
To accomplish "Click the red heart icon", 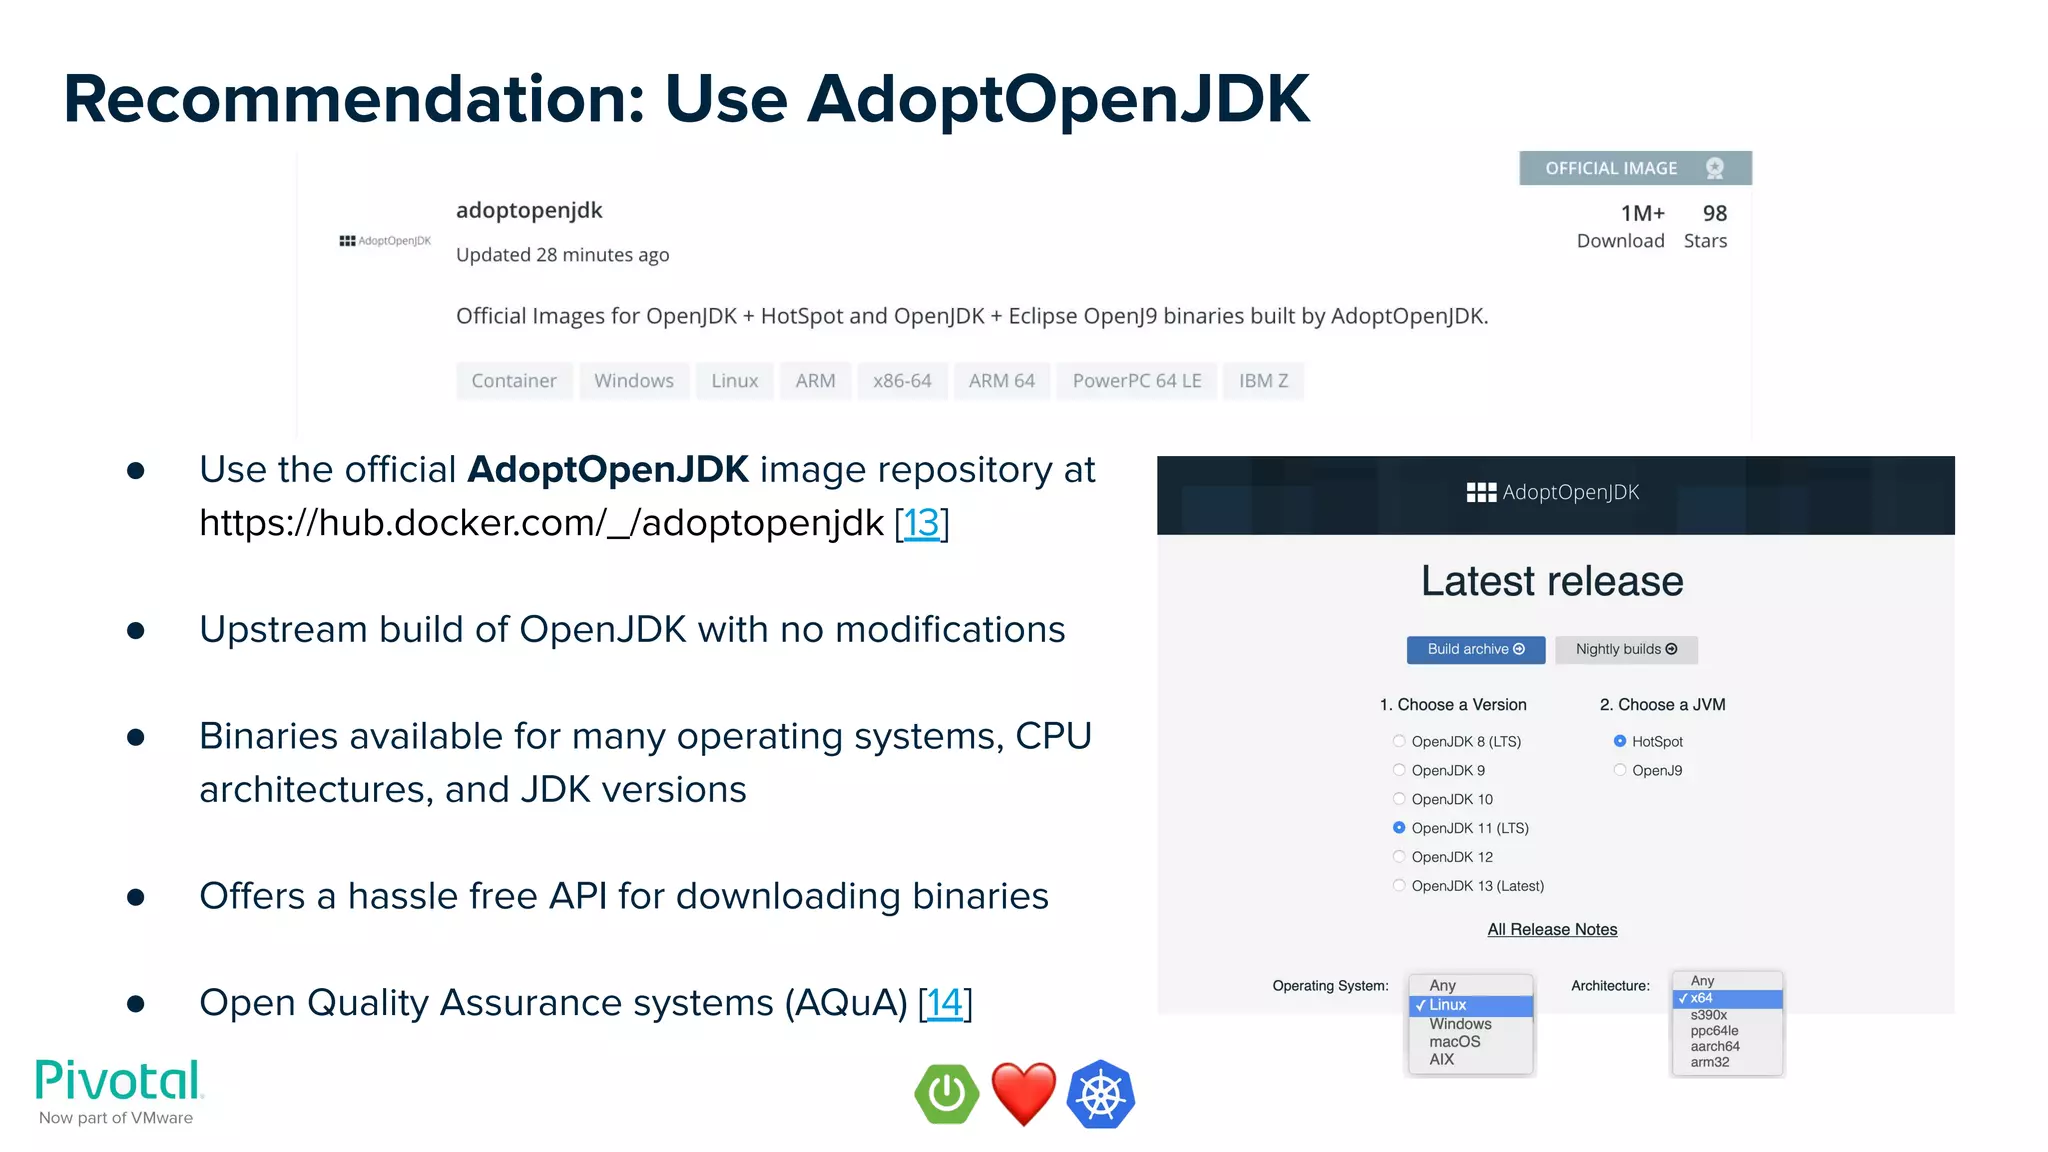I will (x=1023, y=1094).
